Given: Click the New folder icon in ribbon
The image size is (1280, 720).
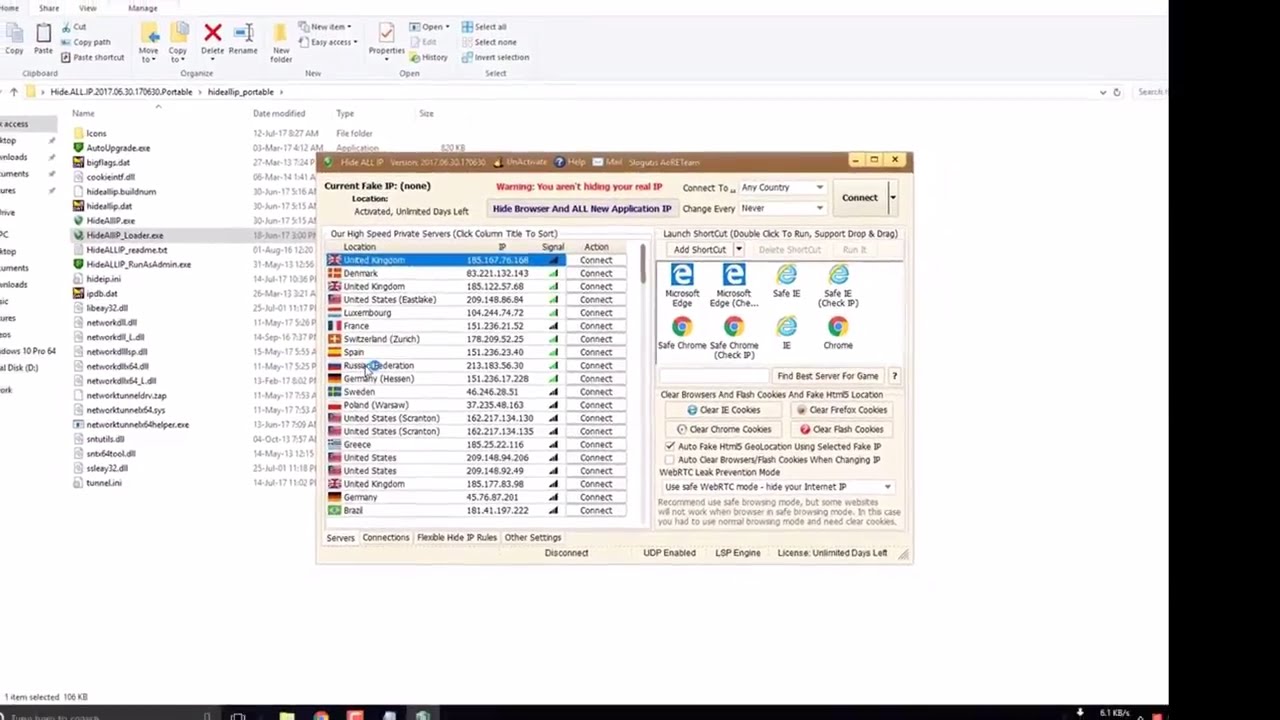Looking at the screenshot, I should (x=281, y=44).
